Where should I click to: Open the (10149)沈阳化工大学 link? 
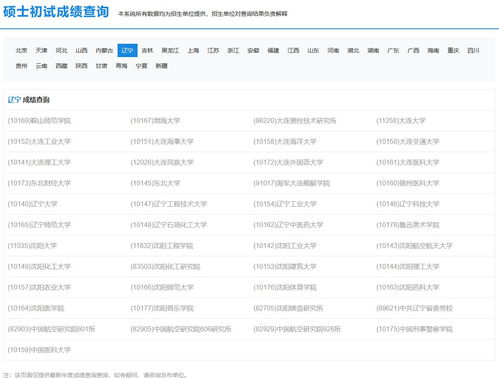click(39, 266)
